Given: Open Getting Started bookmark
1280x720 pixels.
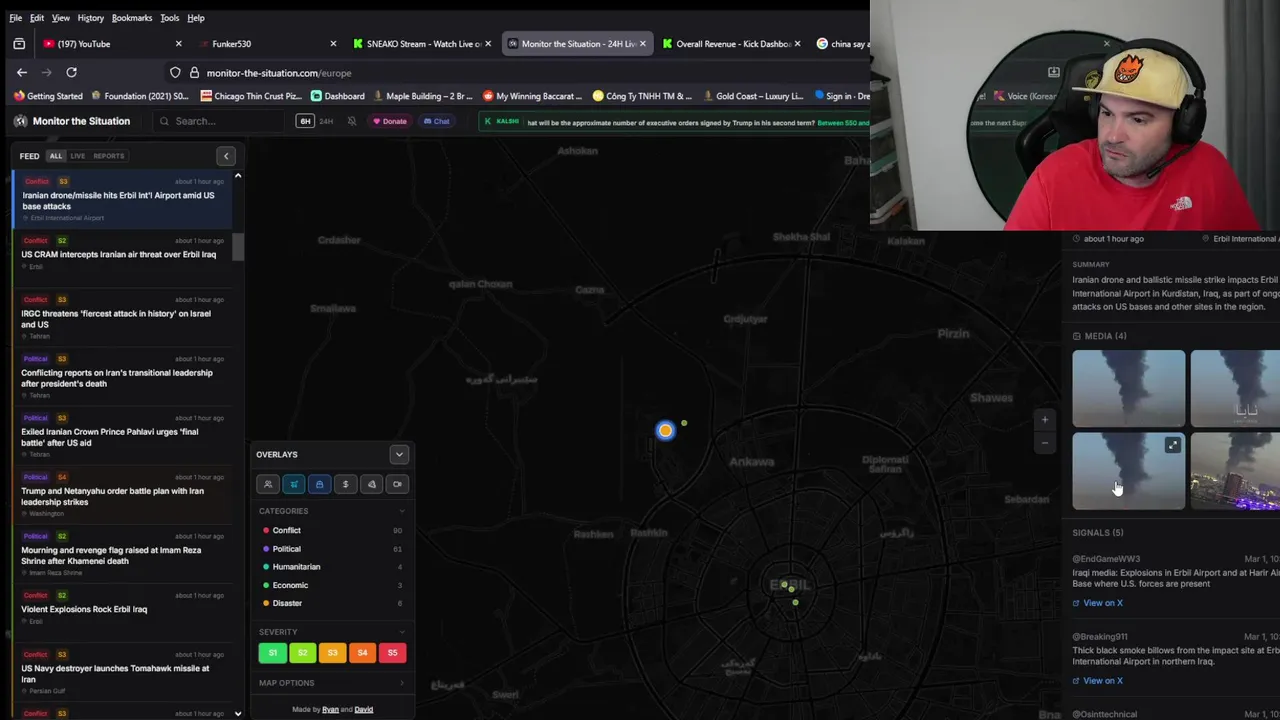Looking at the screenshot, I should click(48, 96).
